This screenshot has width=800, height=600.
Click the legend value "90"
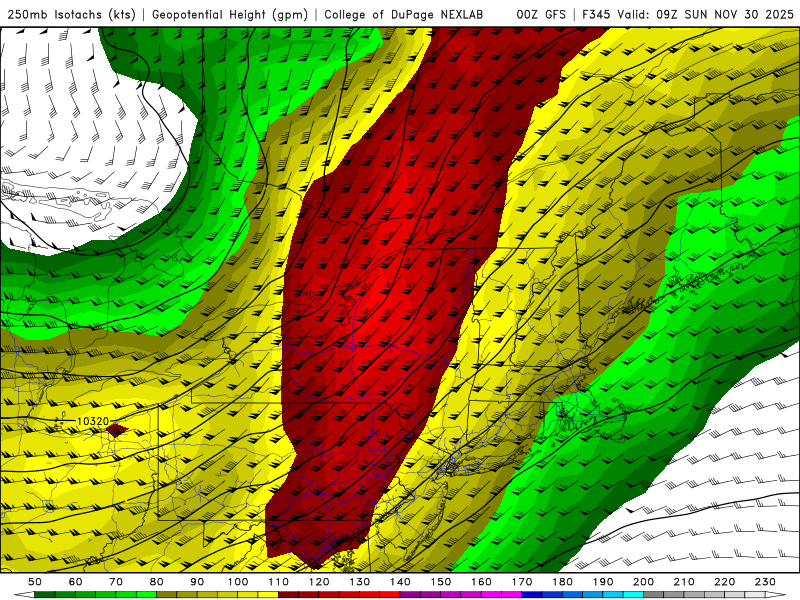click(x=197, y=582)
